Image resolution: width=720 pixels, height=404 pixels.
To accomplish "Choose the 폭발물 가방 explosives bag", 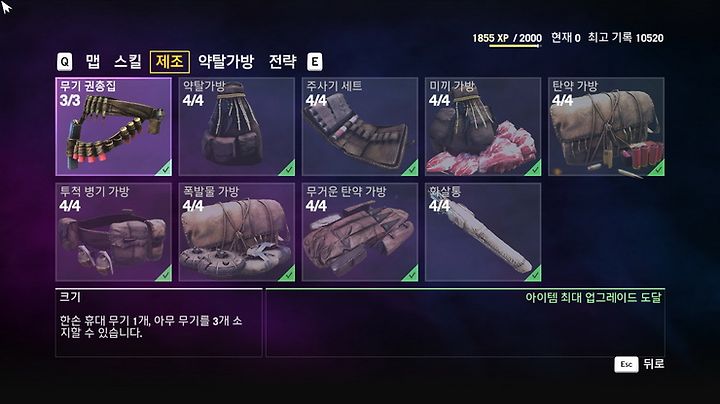I will [x=236, y=232].
